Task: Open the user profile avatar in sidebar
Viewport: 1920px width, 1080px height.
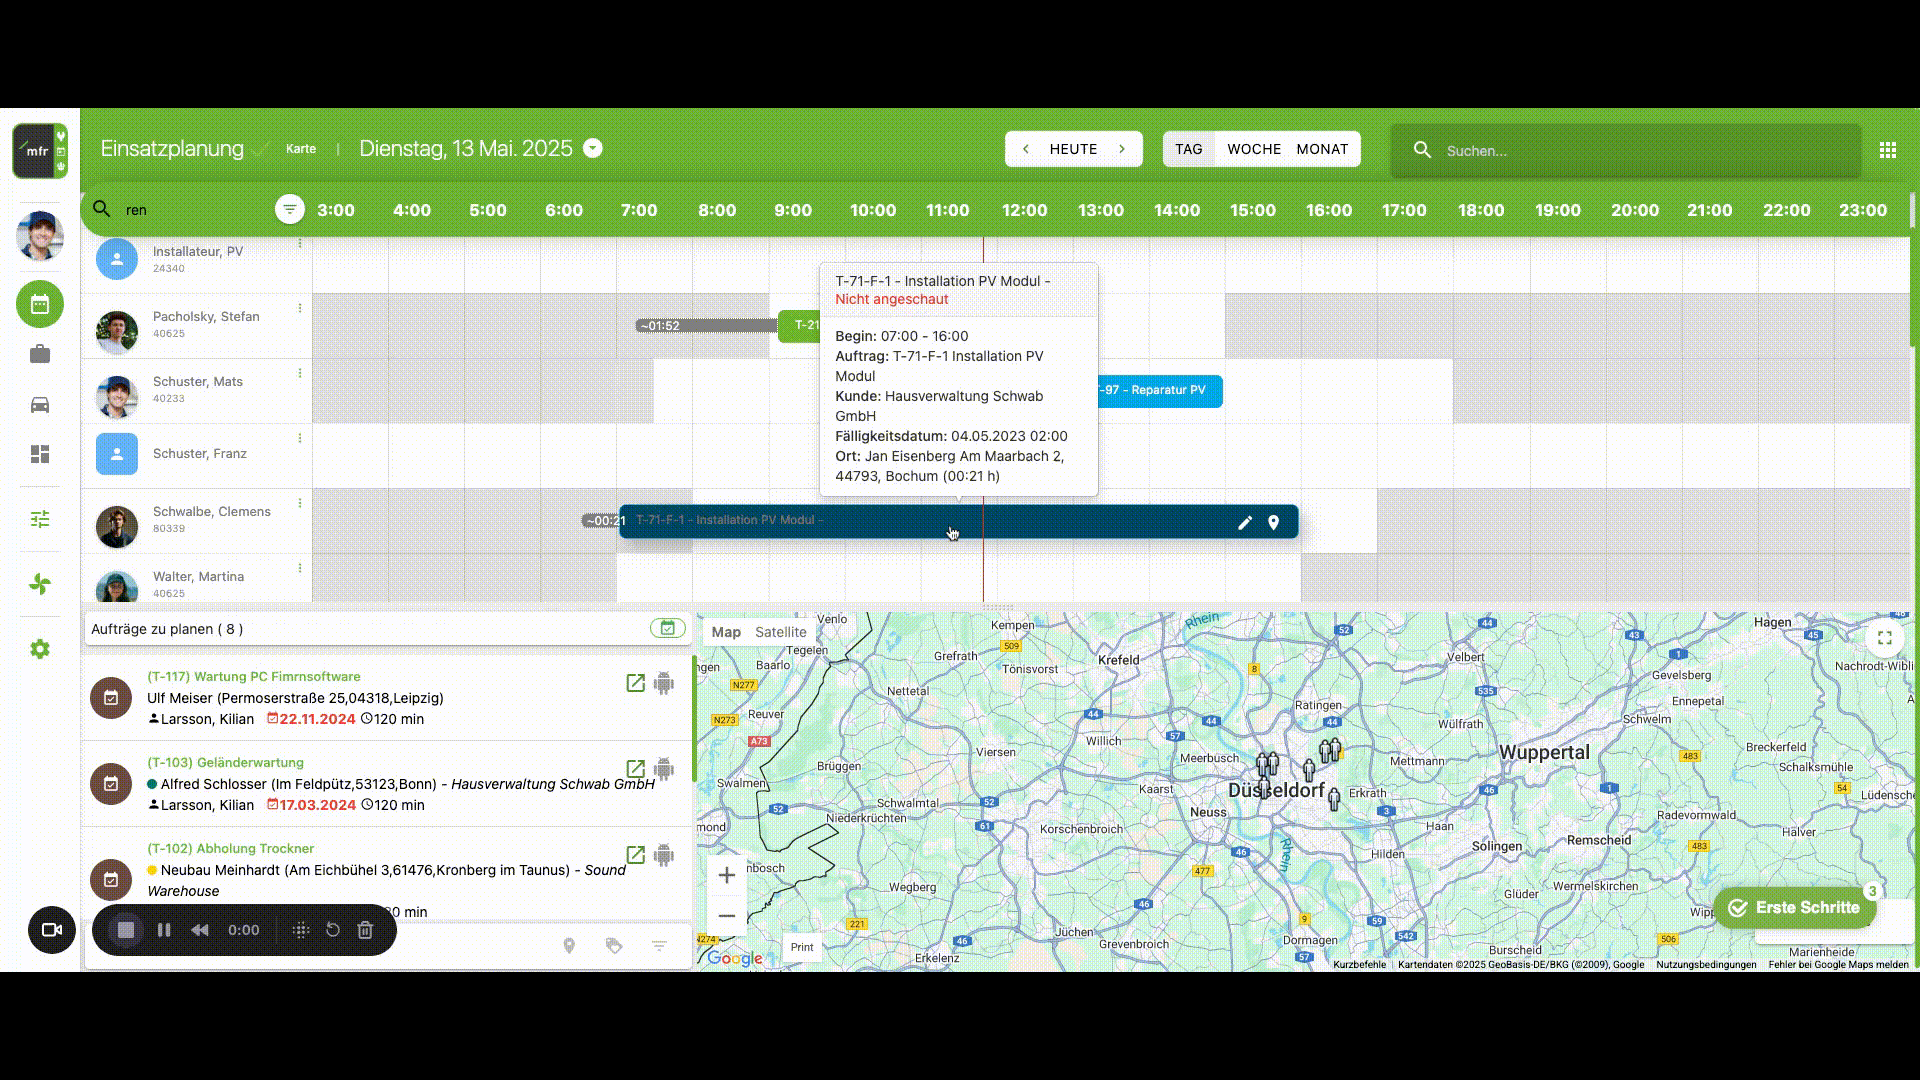Action: click(x=40, y=236)
